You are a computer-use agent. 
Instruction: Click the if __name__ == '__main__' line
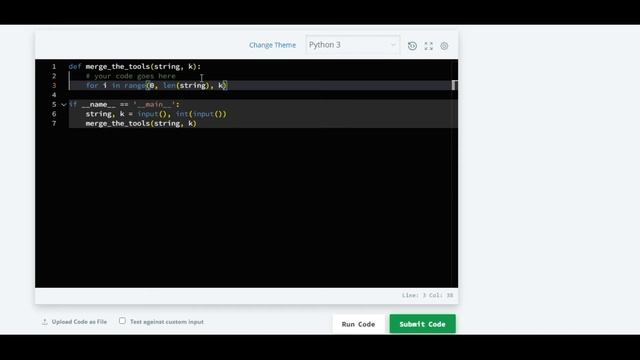click(124, 104)
